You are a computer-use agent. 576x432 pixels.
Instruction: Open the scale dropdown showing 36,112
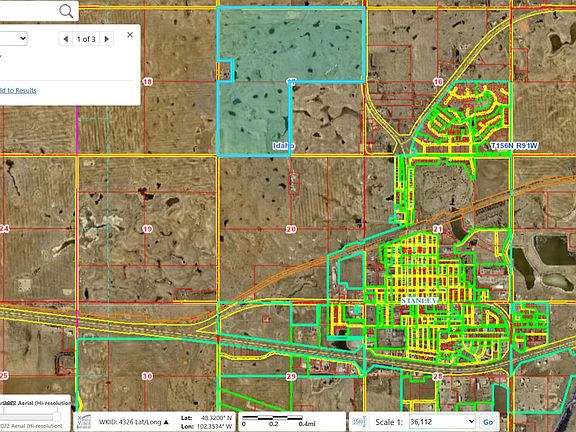coord(442,422)
